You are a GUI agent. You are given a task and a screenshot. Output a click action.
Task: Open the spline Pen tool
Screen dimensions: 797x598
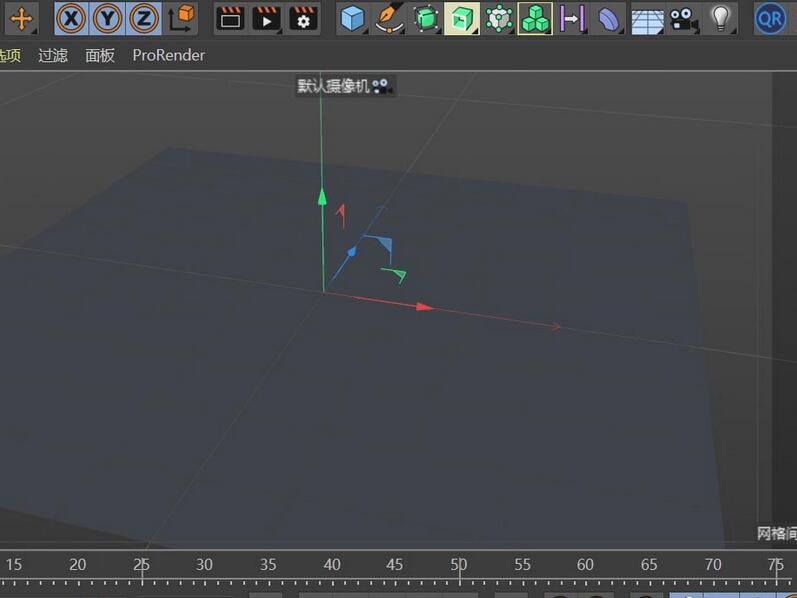coord(388,18)
